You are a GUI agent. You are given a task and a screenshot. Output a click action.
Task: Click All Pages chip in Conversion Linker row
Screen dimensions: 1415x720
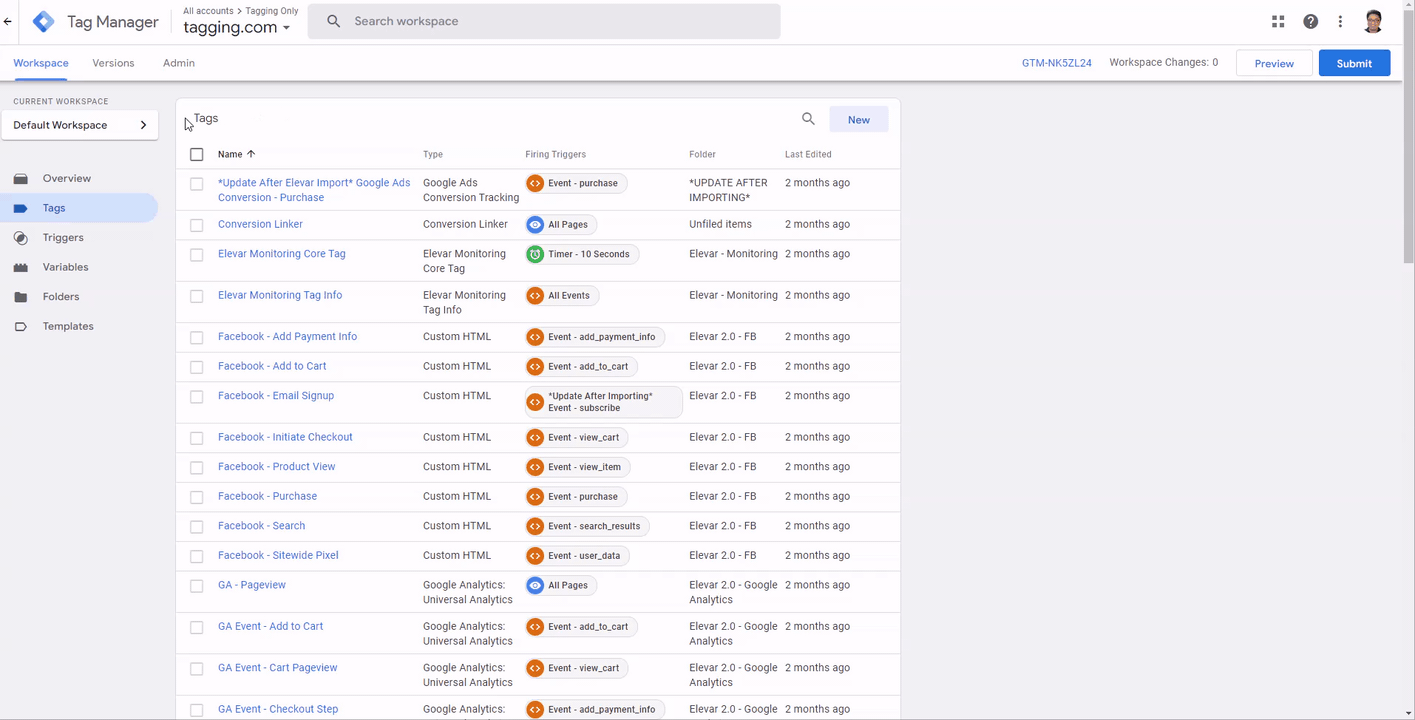click(560, 225)
